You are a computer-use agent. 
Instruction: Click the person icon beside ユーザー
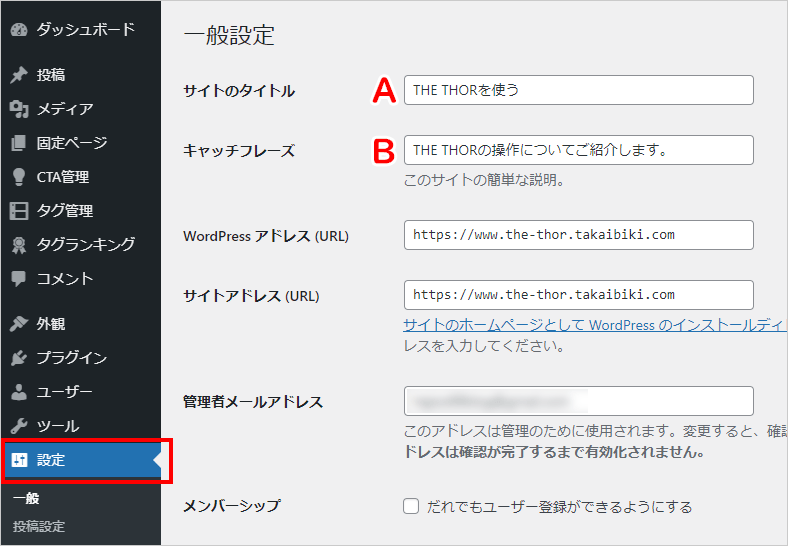click(x=19, y=392)
